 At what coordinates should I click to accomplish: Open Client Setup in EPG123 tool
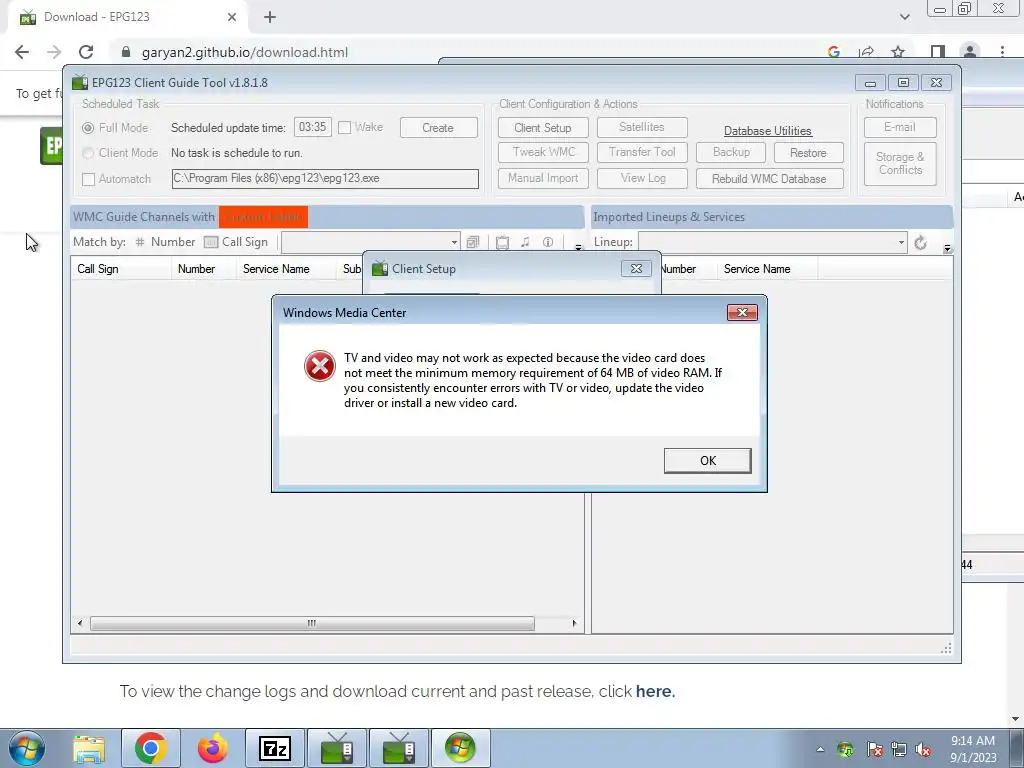543,127
